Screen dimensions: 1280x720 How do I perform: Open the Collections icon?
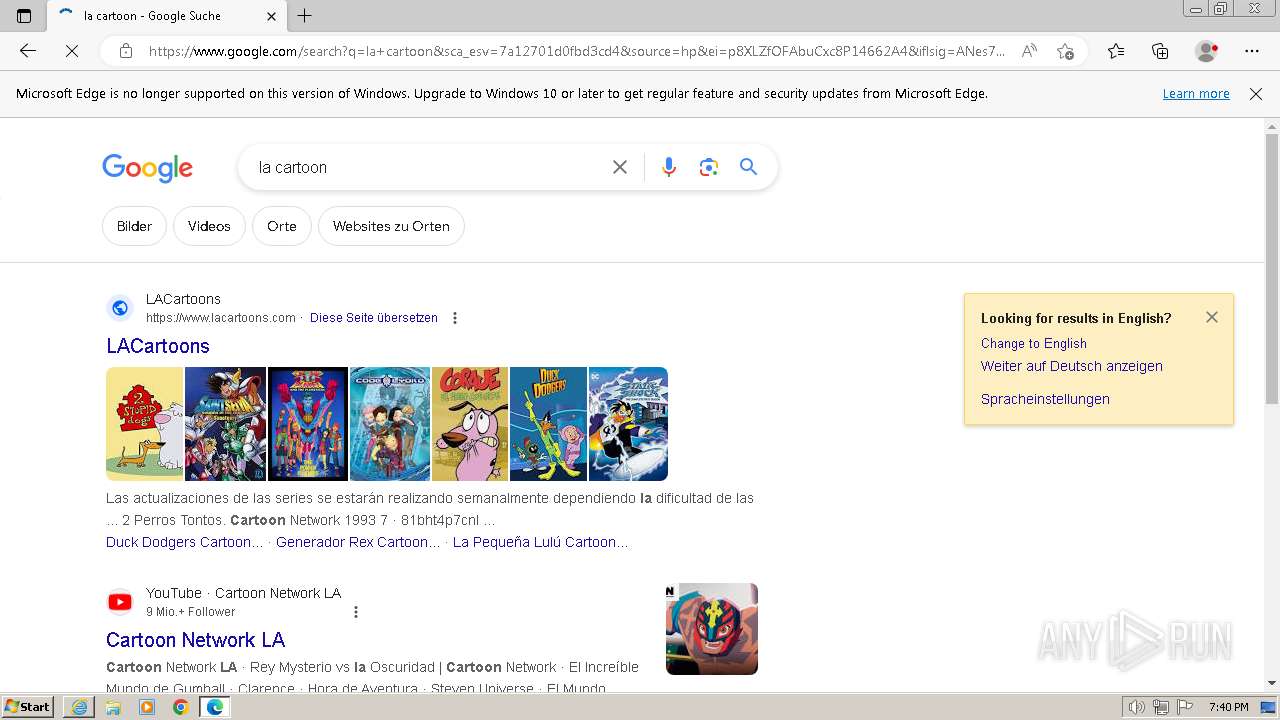pyautogui.click(x=1160, y=51)
